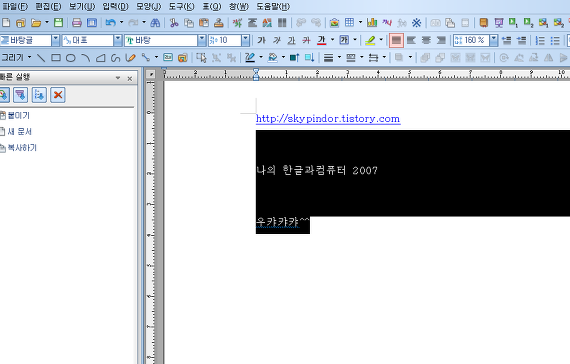Select the arc drawing tool
The height and width of the screenshot is (364, 570).
[86, 58]
